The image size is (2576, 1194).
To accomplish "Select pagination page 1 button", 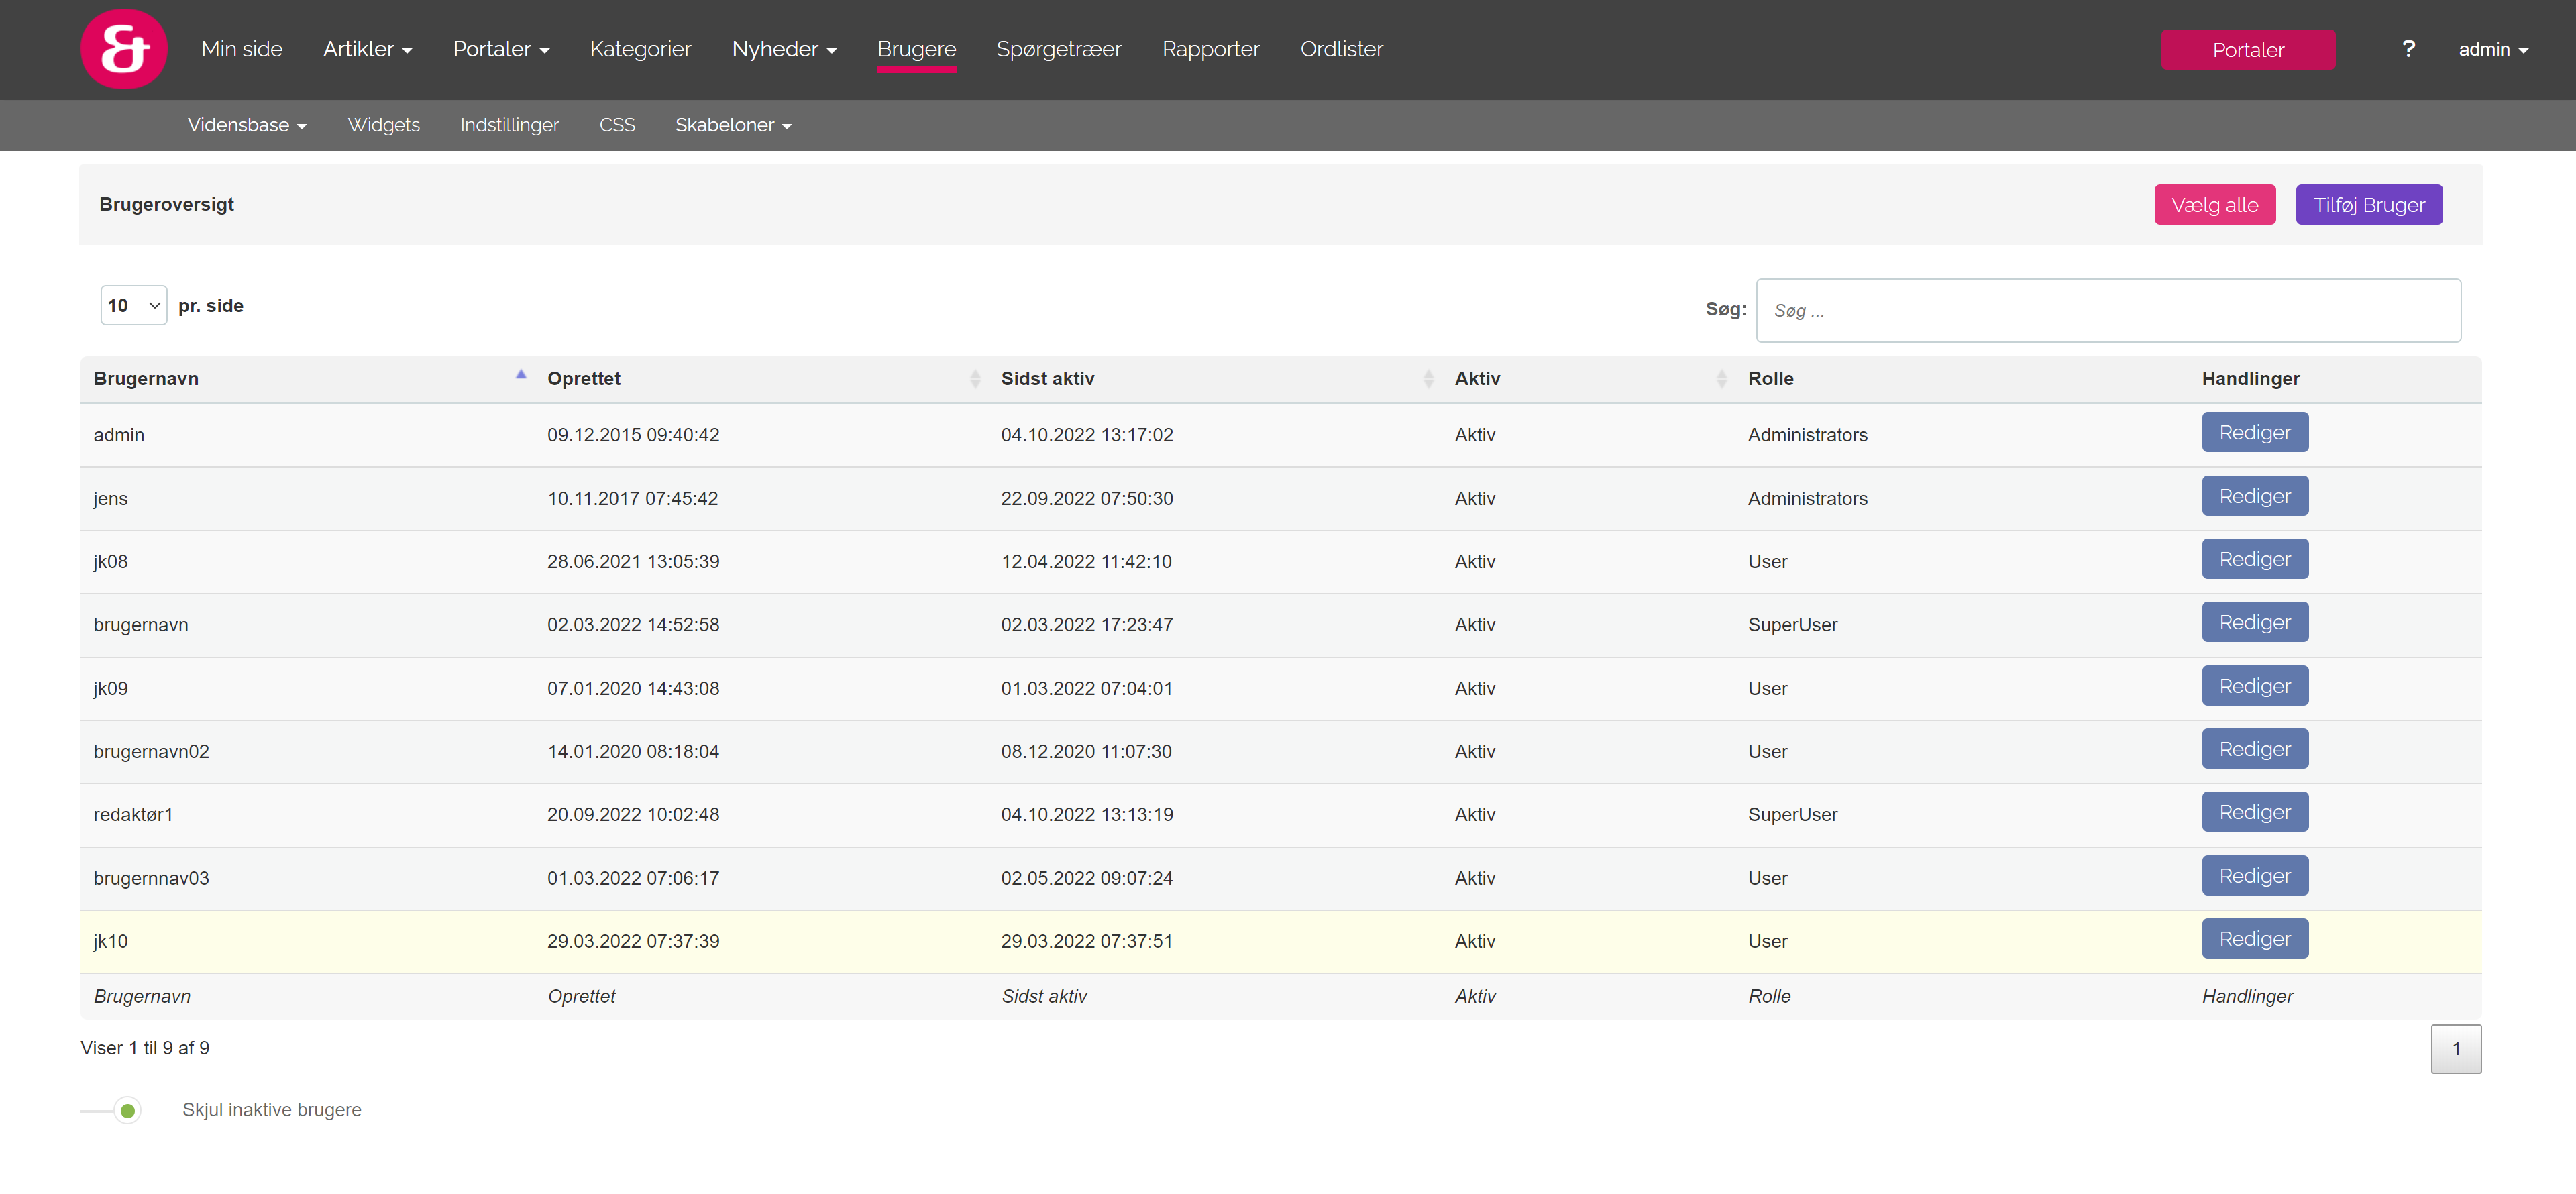I will [2455, 1049].
